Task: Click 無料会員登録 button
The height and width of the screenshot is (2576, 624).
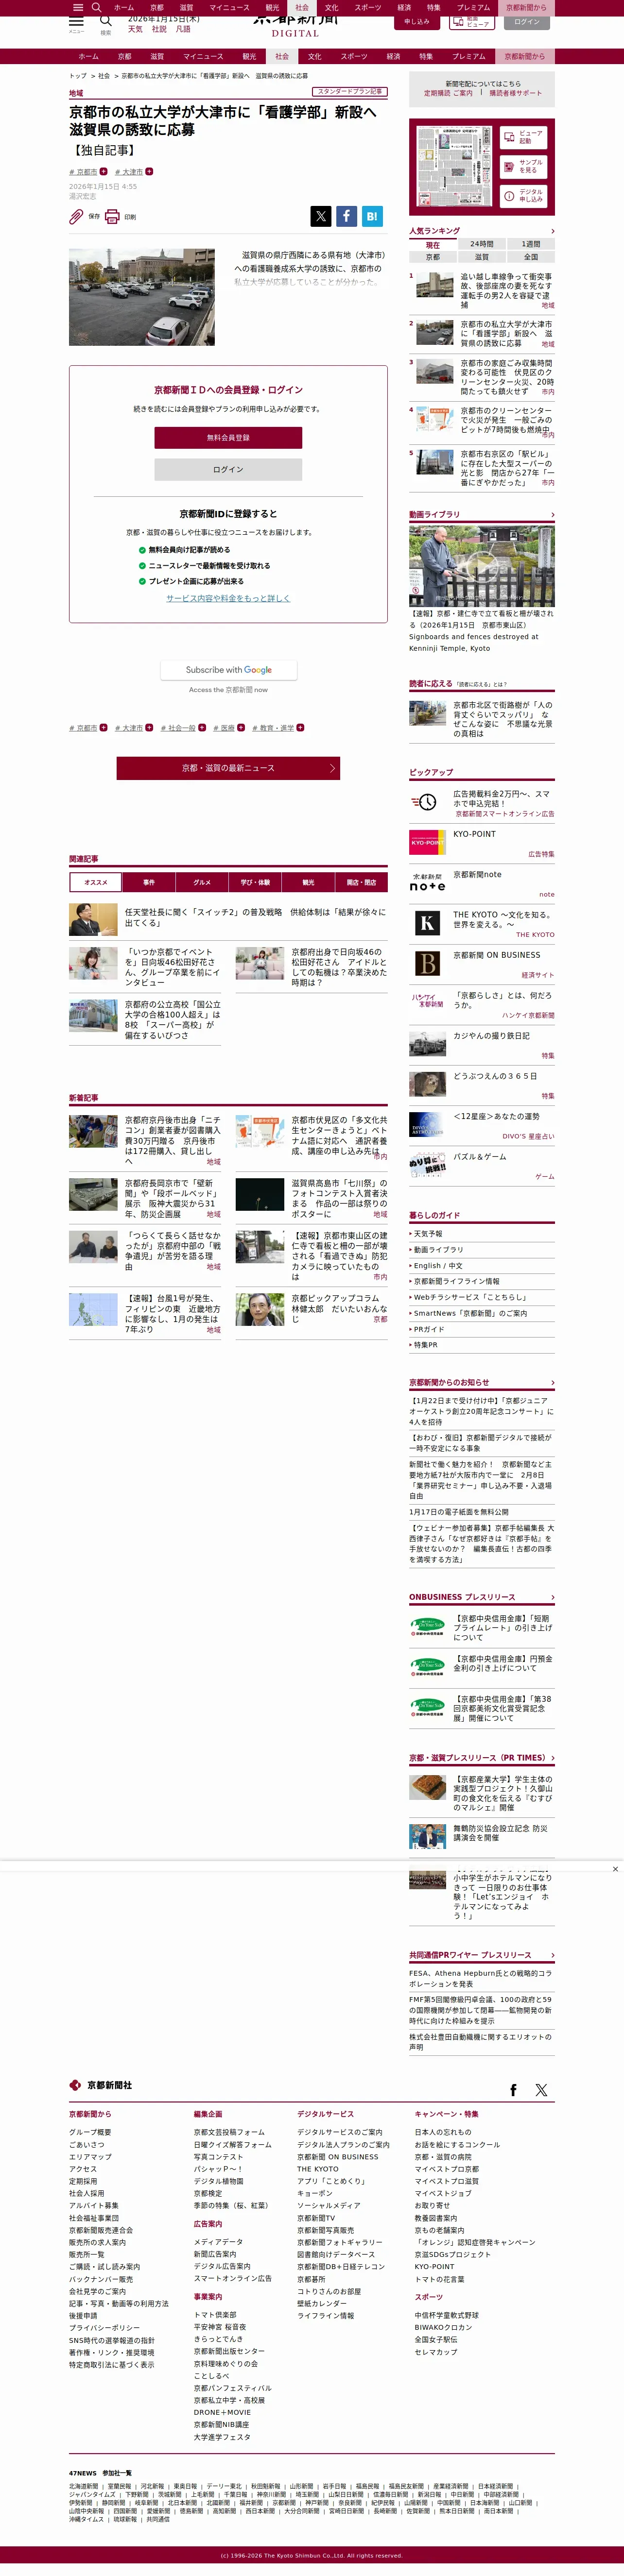Action: (x=228, y=437)
